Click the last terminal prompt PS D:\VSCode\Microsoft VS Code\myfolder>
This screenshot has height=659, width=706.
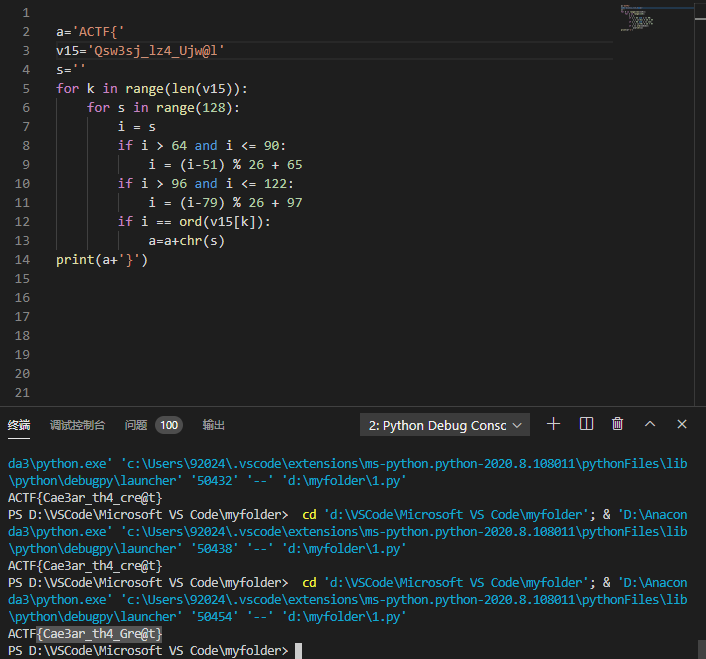tap(148, 651)
